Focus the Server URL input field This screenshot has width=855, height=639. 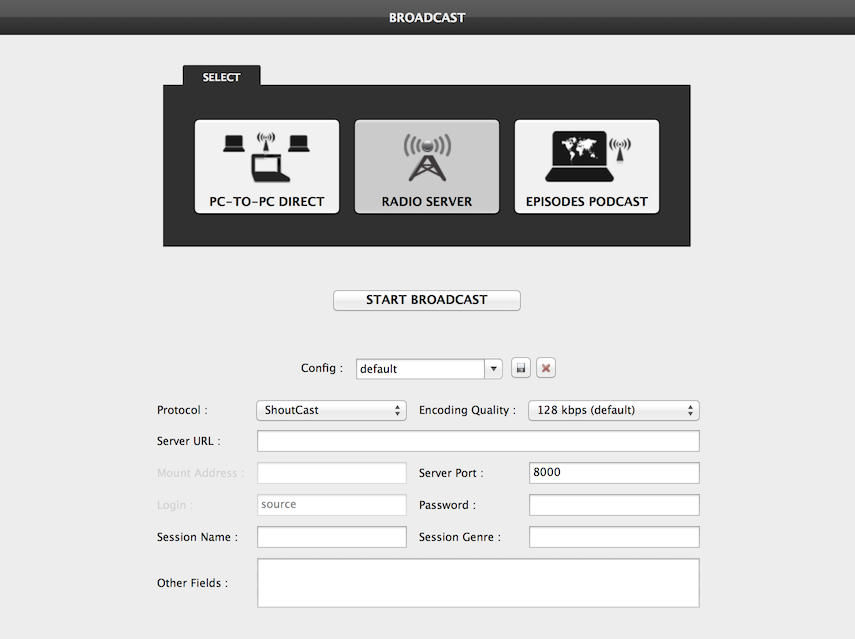(478, 441)
